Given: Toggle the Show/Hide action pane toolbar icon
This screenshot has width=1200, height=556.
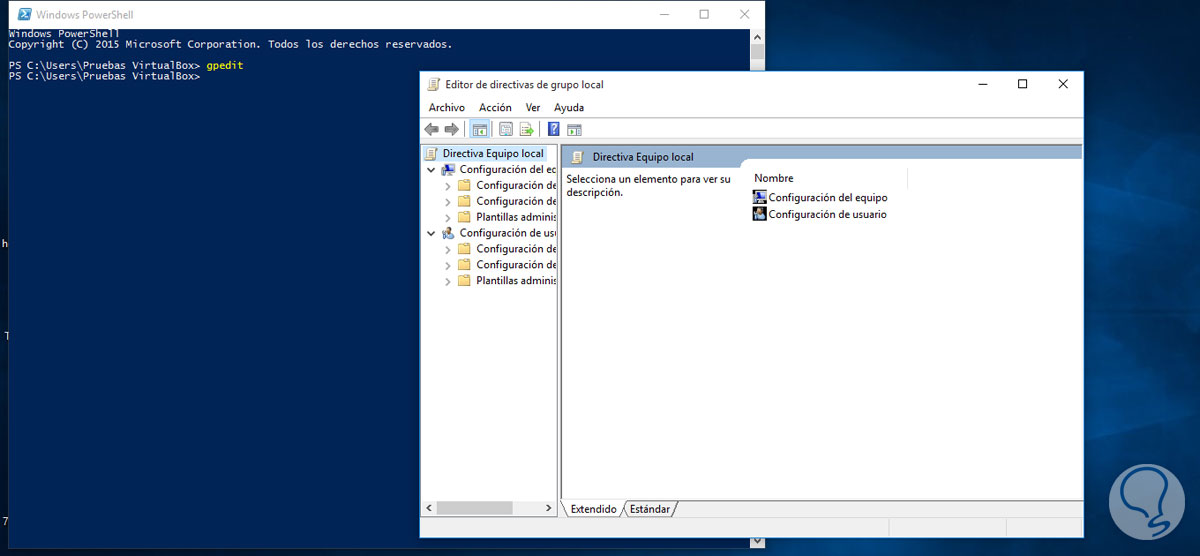Looking at the screenshot, I should (574, 129).
